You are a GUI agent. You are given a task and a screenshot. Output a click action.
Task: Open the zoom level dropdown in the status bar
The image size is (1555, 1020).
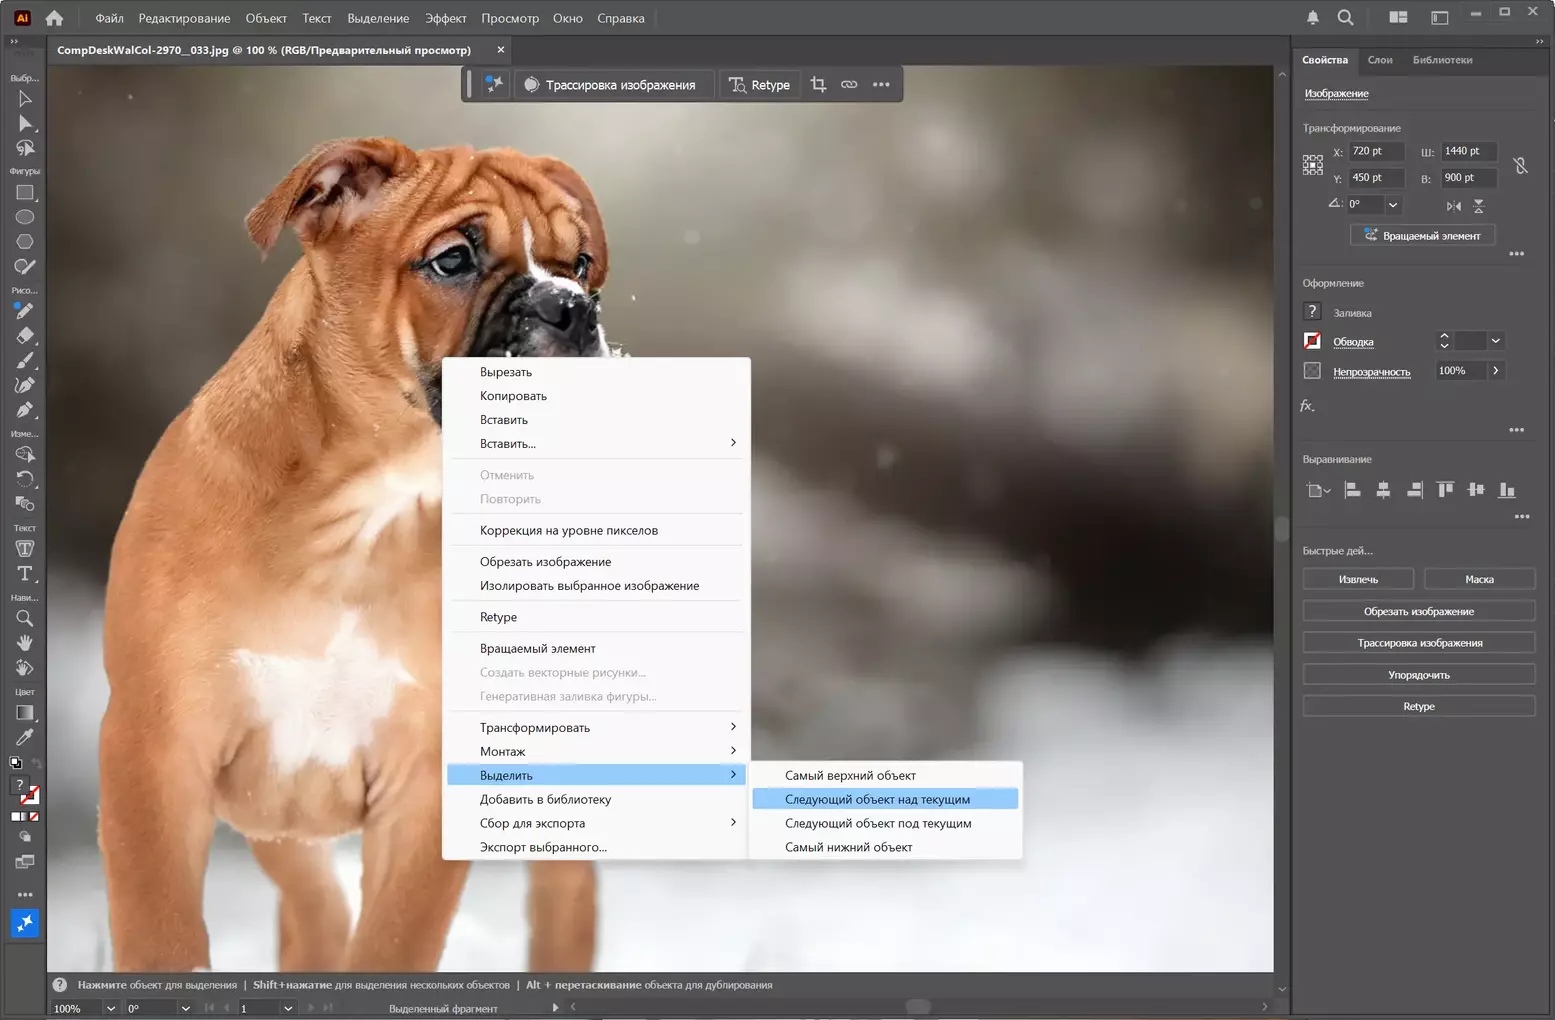pyautogui.click(x=110, y=1008)
